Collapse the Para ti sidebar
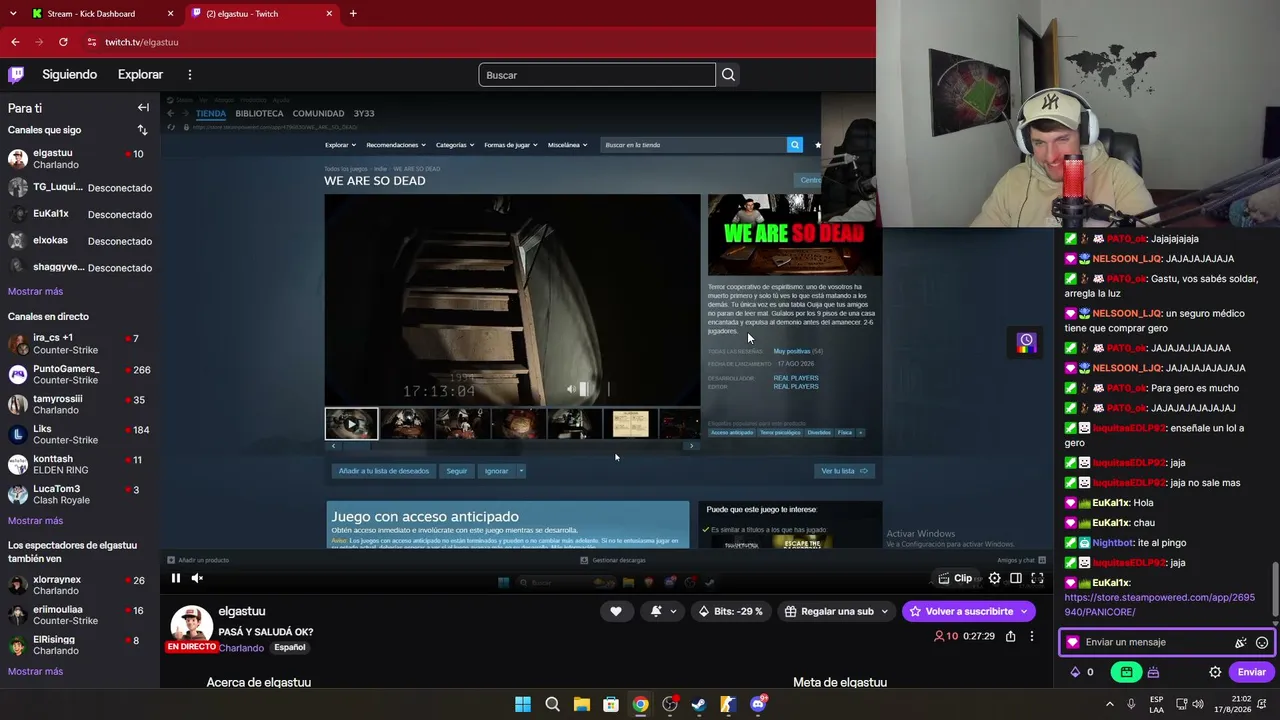Screen dimensions: 1280x720 tap(143, 108)
